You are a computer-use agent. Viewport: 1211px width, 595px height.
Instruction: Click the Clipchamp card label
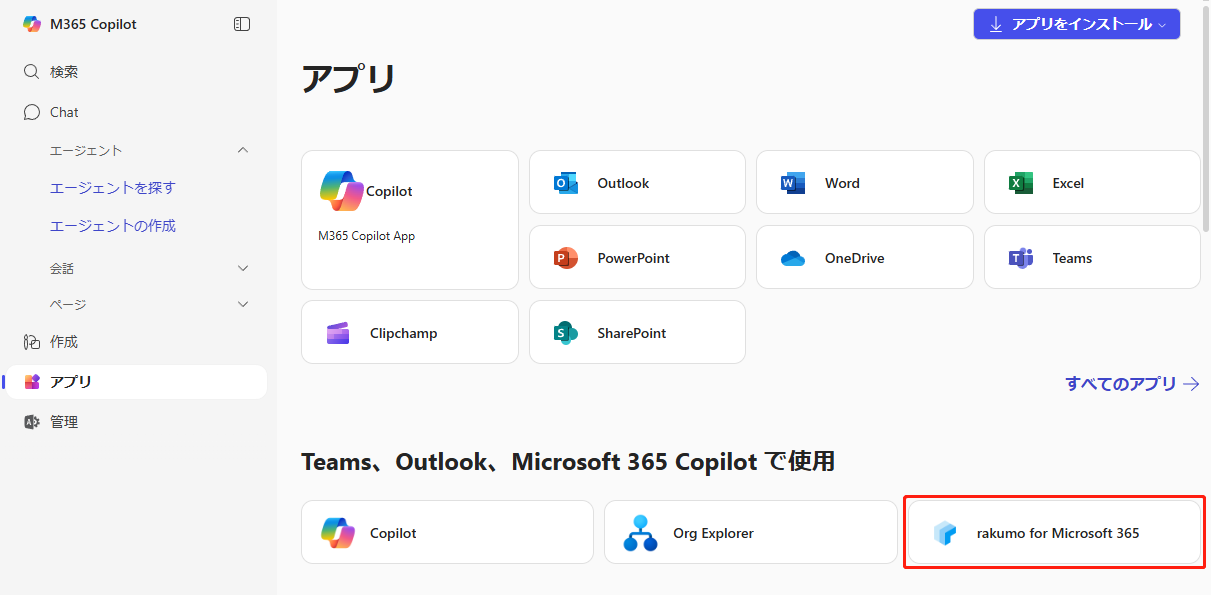click(404, 333)
